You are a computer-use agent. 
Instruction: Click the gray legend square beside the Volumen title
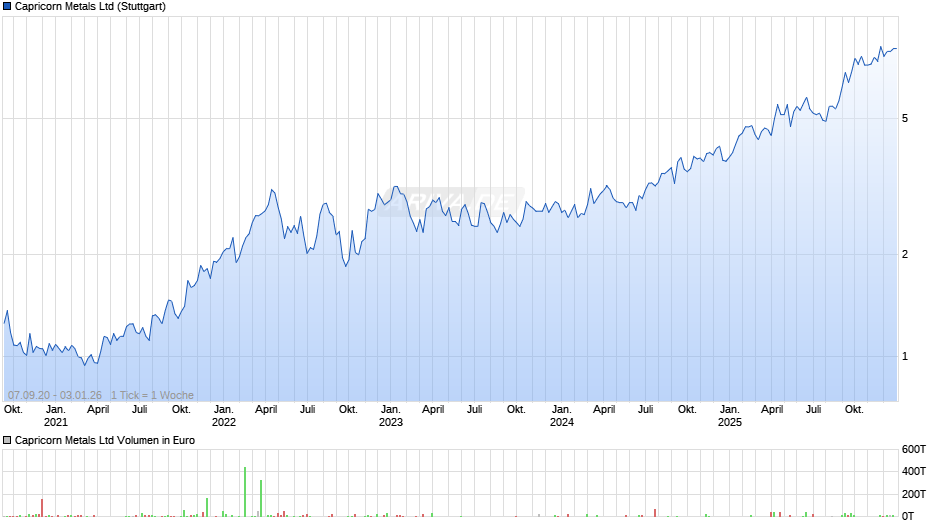pos(7,440)
